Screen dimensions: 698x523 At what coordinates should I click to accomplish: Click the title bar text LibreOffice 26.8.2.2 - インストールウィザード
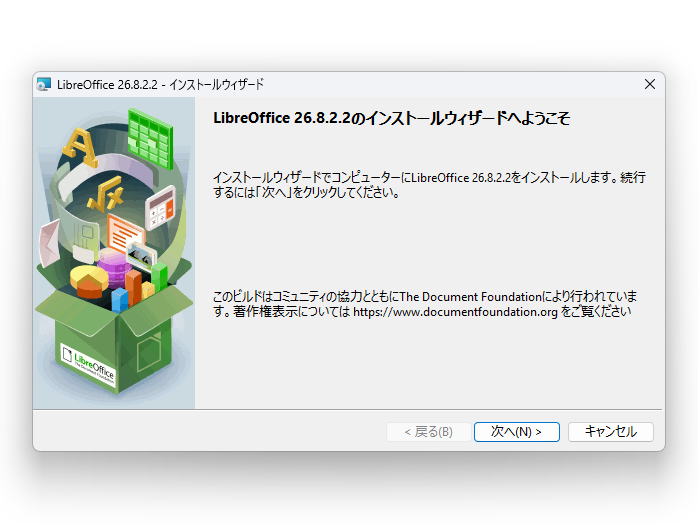coord(160,84)
